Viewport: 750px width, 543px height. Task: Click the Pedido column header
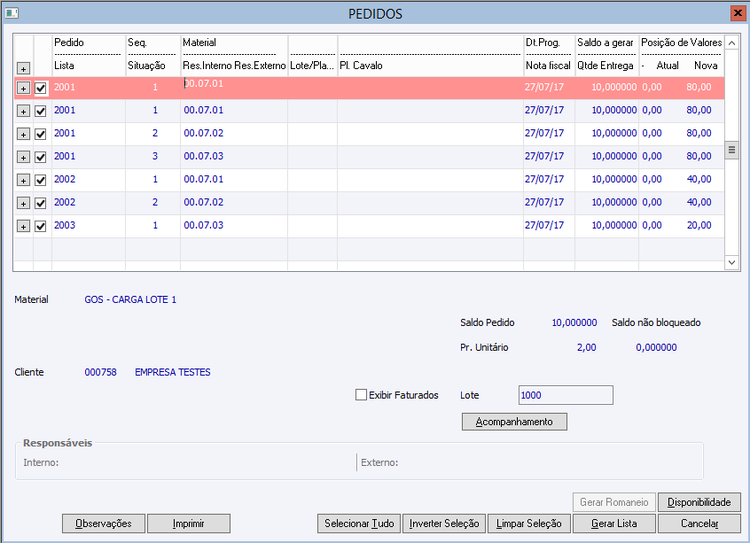click(x=69, y=43)
